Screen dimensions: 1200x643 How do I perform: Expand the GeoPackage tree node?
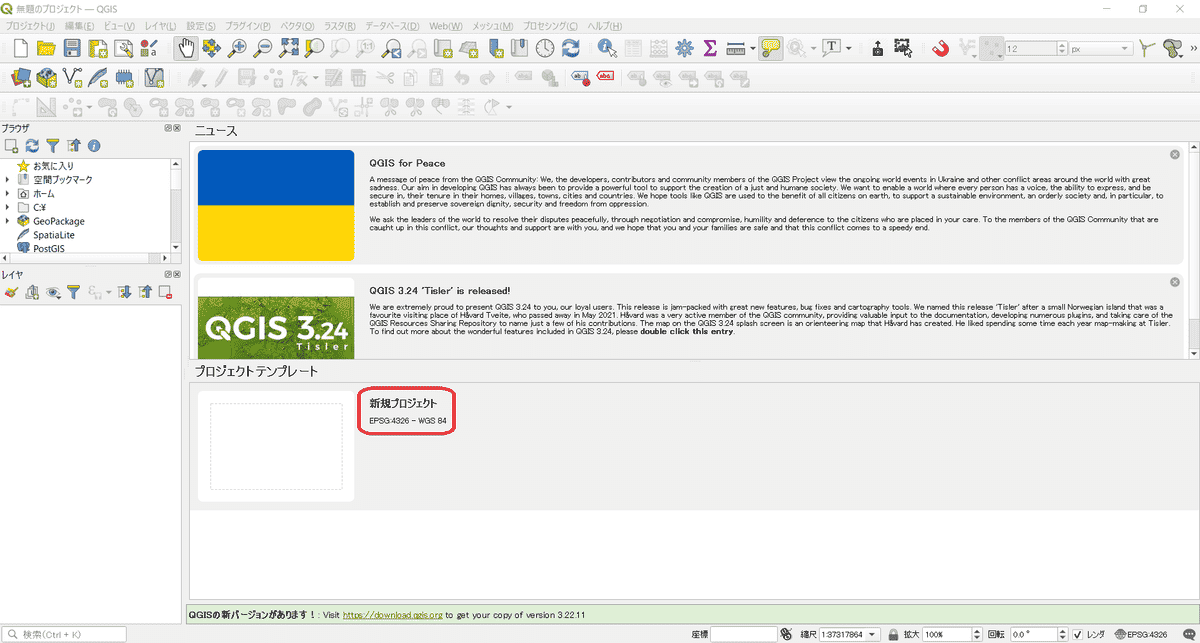(7, 221)
